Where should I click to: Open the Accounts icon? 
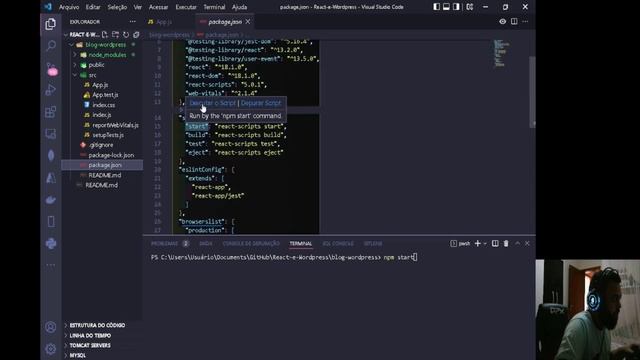click(x=51, y=327)
